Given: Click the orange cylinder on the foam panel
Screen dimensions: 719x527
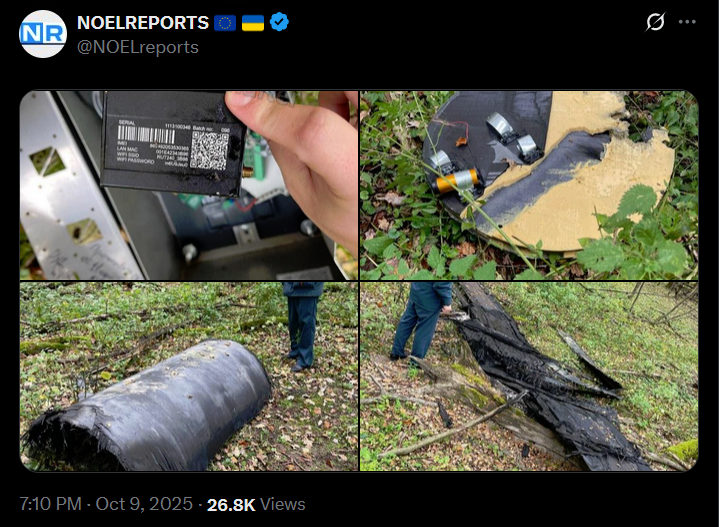Looking at the screenshot, I should point(457,181).
